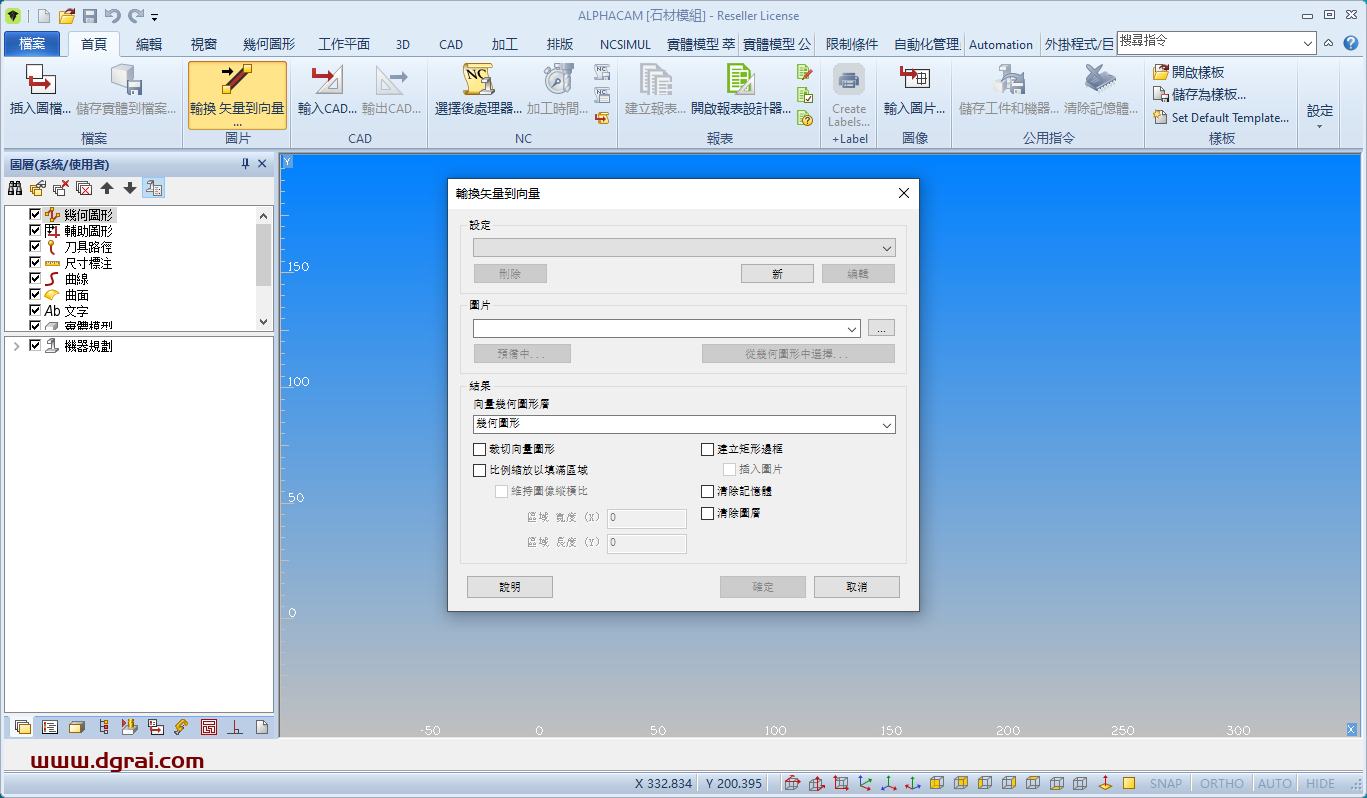Viewport: 1367px width, 798px height.
Task: Open the 搜尋指令 dropdown arrow
Action: coord(1308,42)
